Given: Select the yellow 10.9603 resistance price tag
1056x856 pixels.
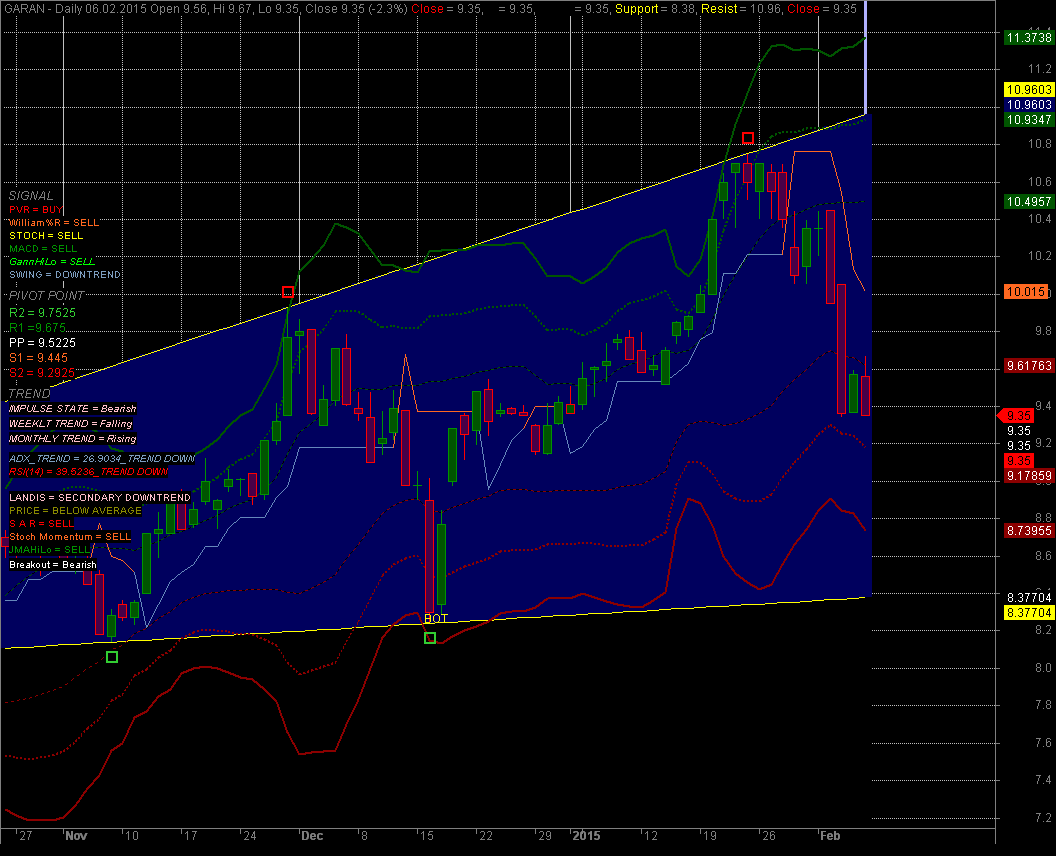Looking at the screenshot, I should tap(1028, 89).
